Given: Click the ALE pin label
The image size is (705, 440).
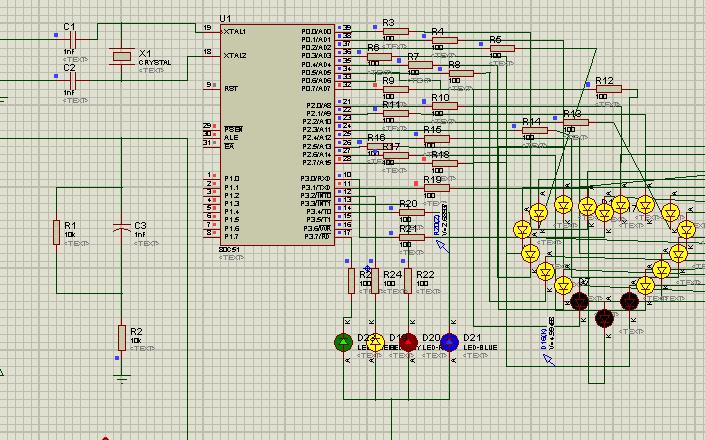Looking at the screenshot, I should tap(231, 138).
